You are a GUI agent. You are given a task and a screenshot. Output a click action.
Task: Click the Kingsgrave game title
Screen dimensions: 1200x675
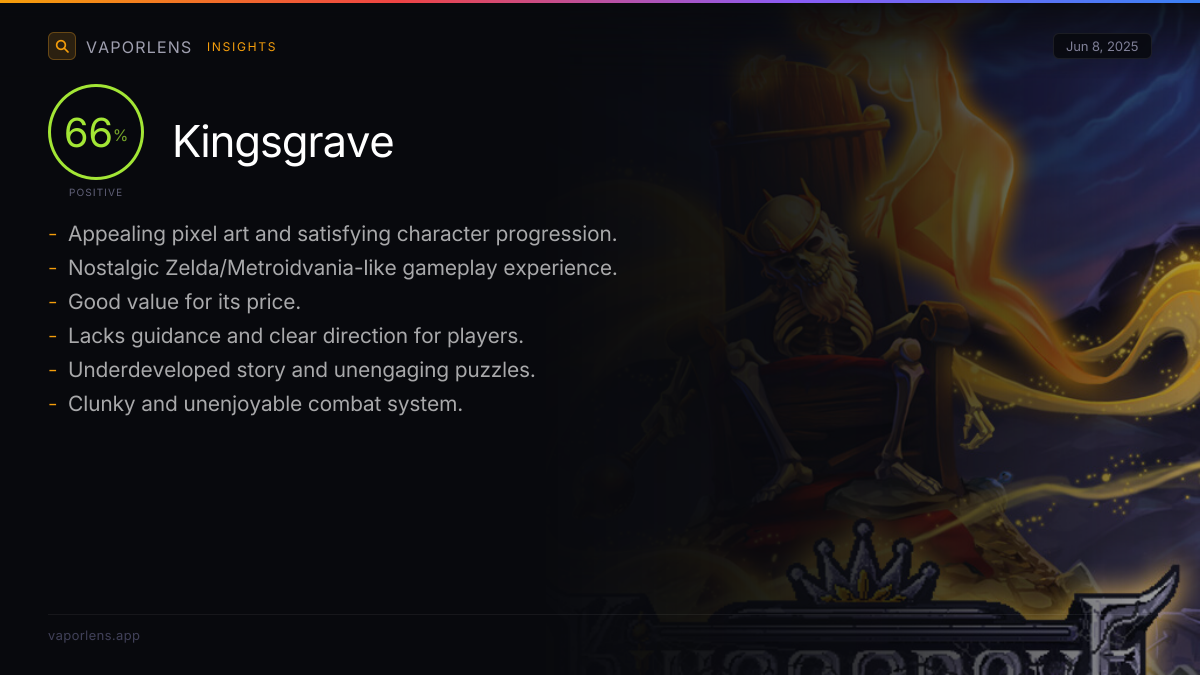(283, 142)
